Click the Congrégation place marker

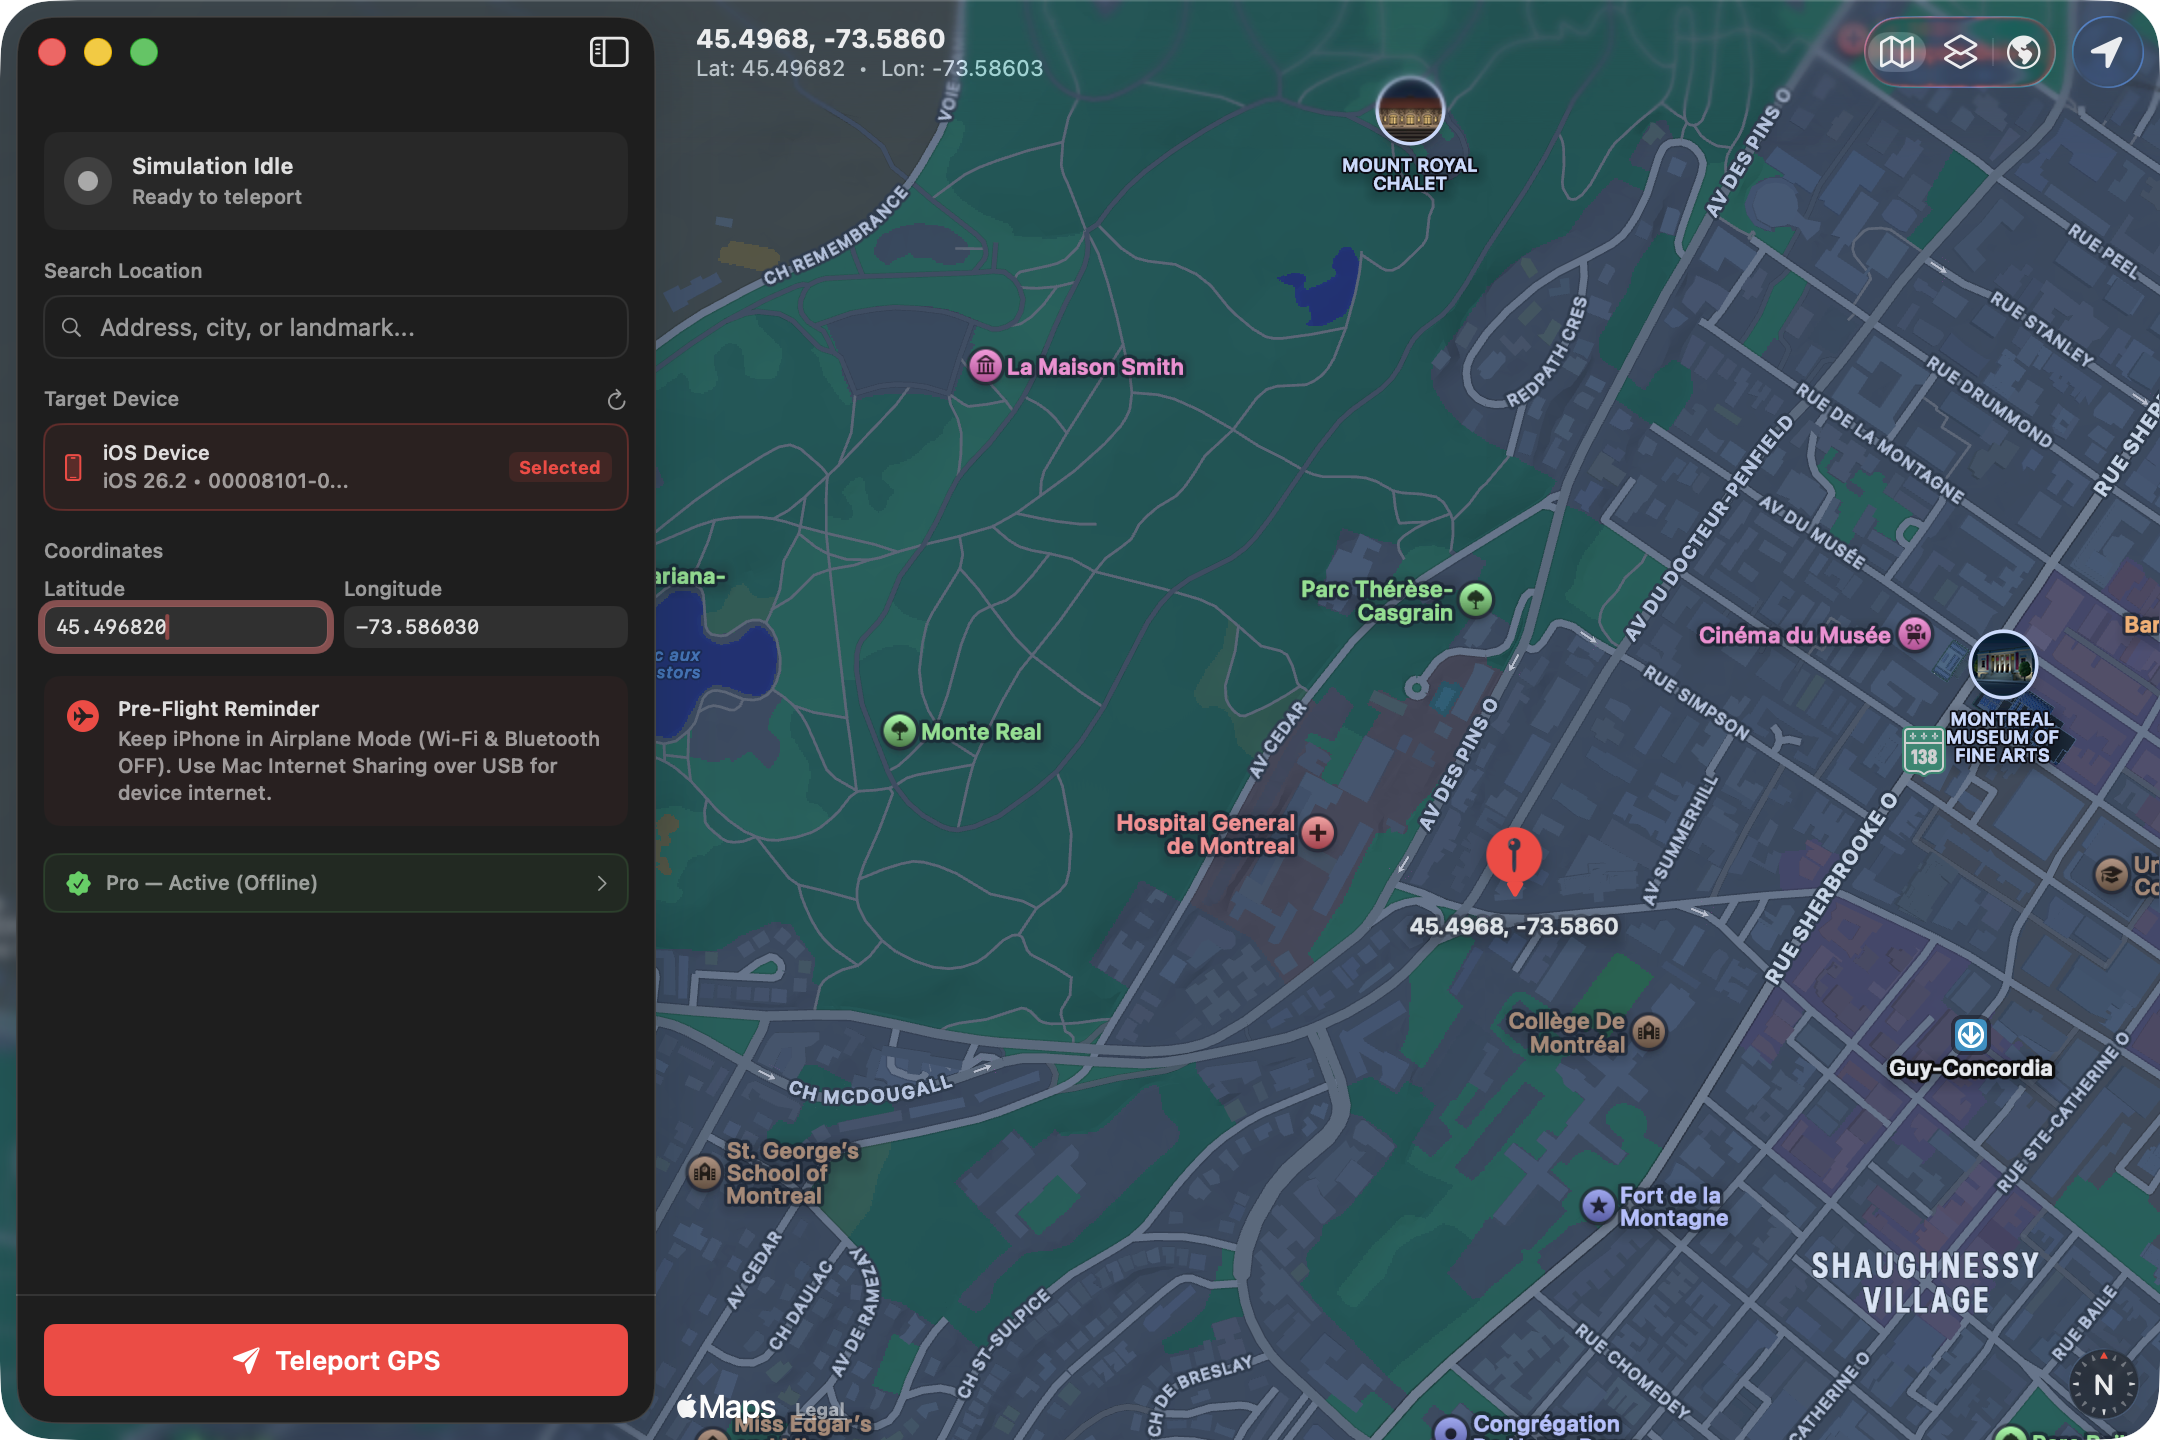click(1450, 1430)
